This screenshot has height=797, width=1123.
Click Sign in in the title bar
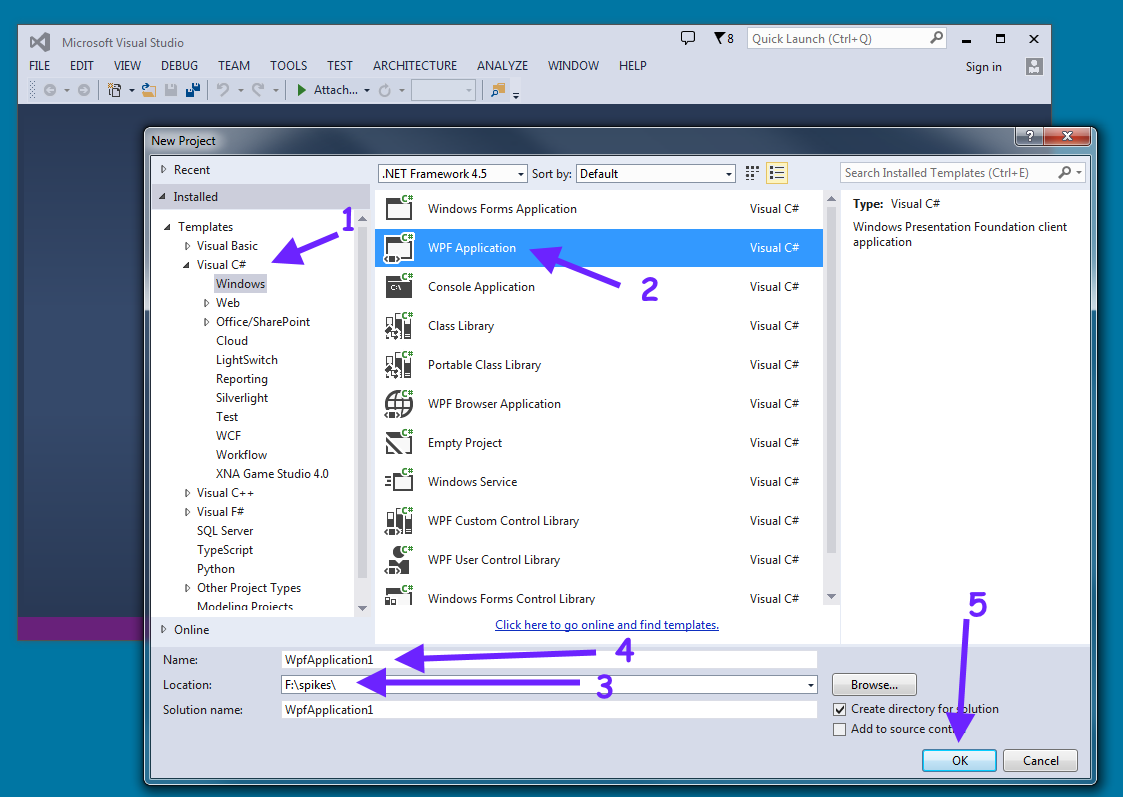click(x=983, y=67)
